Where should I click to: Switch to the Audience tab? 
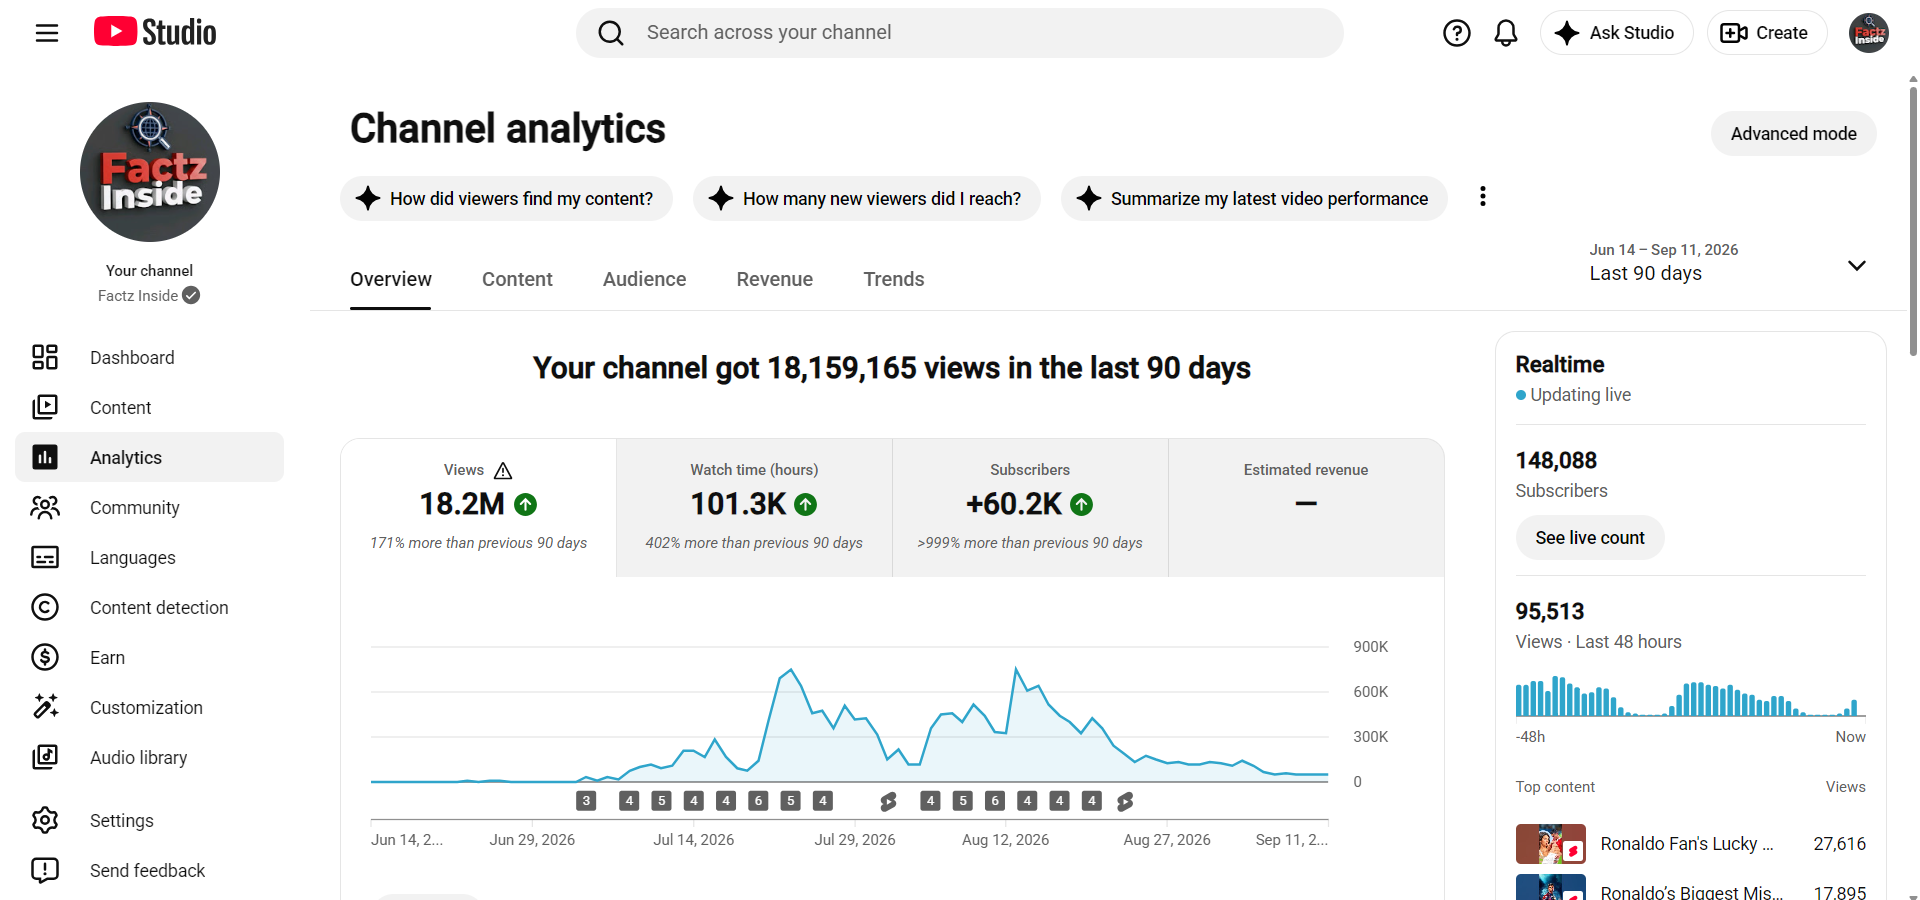point(644,279)
